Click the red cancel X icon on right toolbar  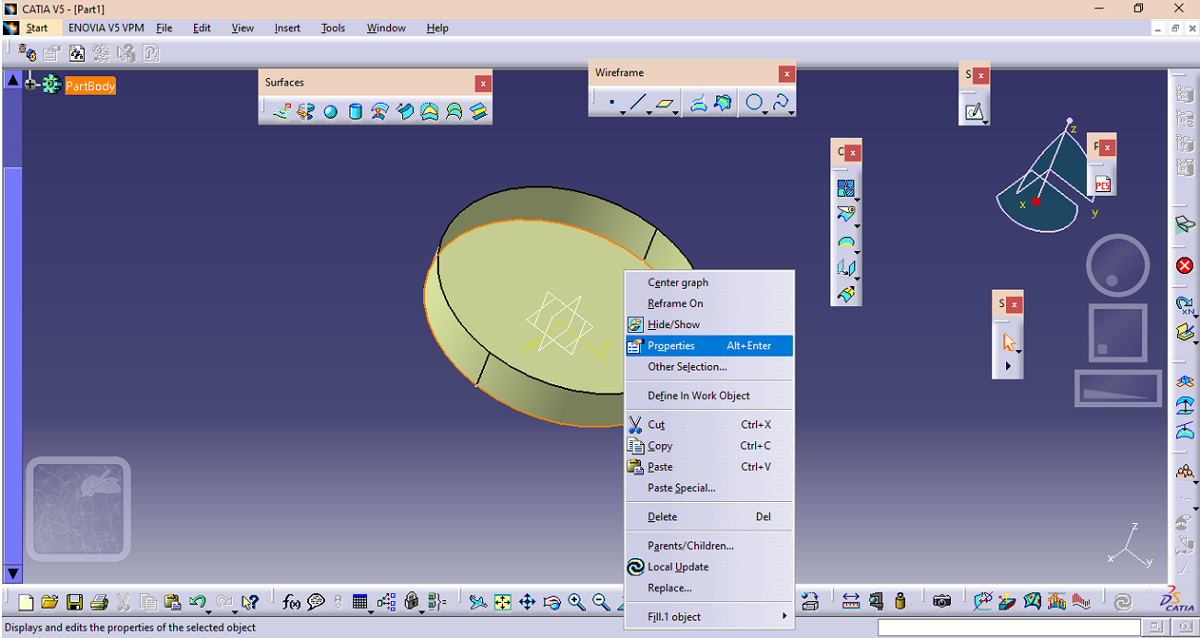pos(1185,266)
